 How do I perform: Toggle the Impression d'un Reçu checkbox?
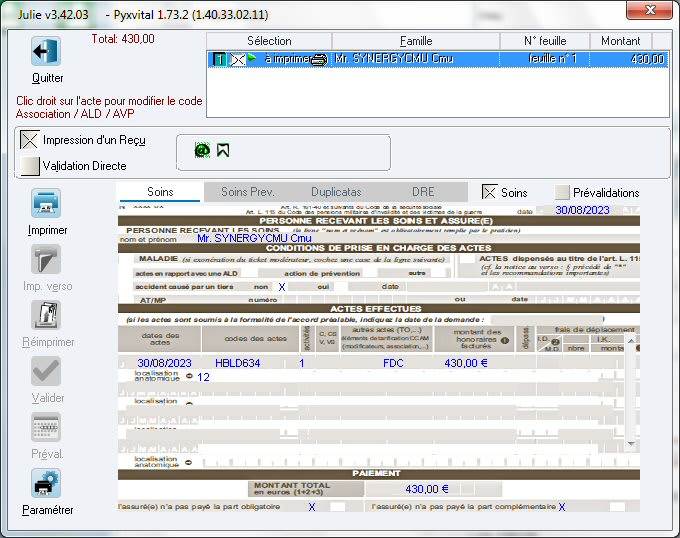click(30, 140)
